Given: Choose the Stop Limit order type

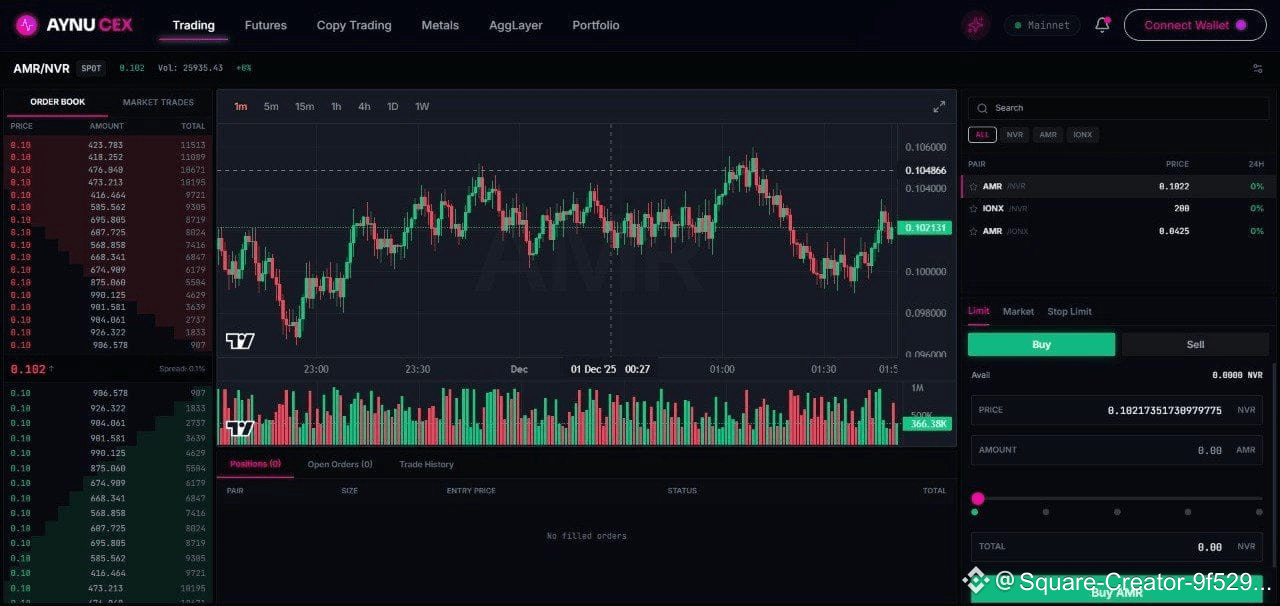Looking at the screenshot, I should (x=1069, y=311).
